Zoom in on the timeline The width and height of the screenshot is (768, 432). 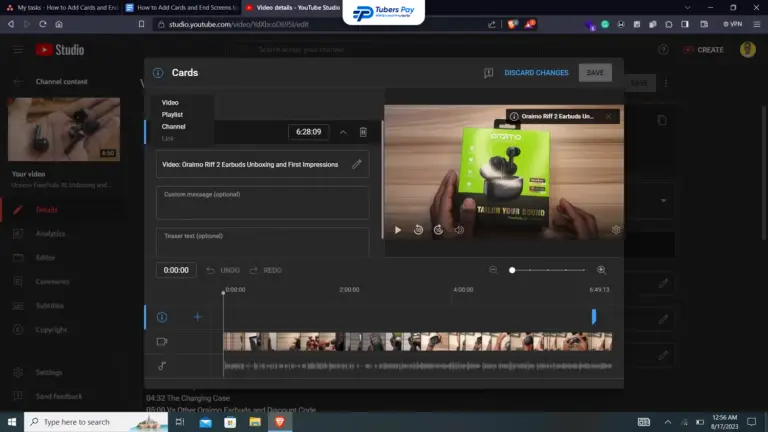point(601,270)
